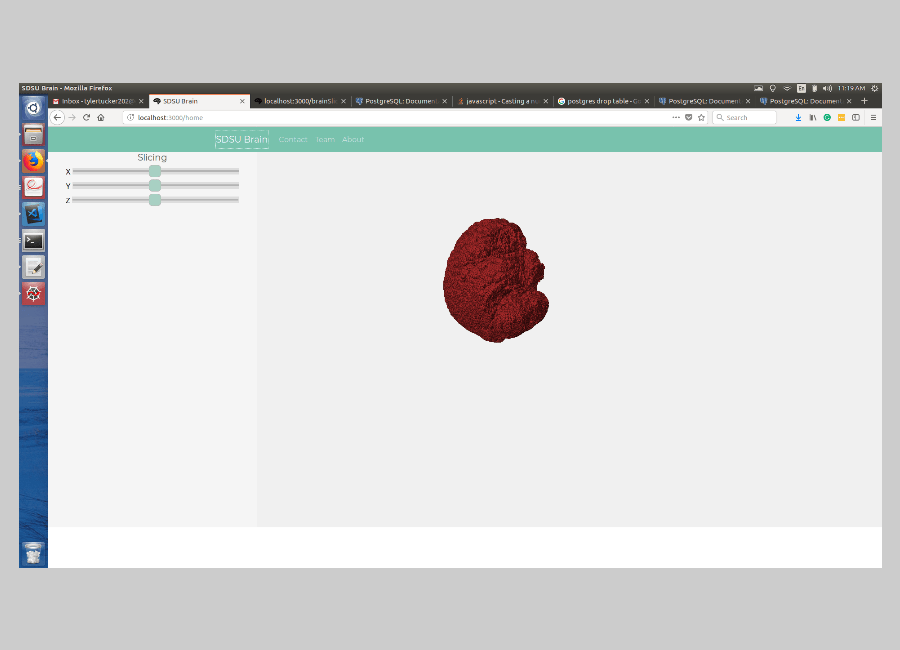Open Visual Studio Code from the dock
Screen dimensions: 900x650
(x=34, y=213)
